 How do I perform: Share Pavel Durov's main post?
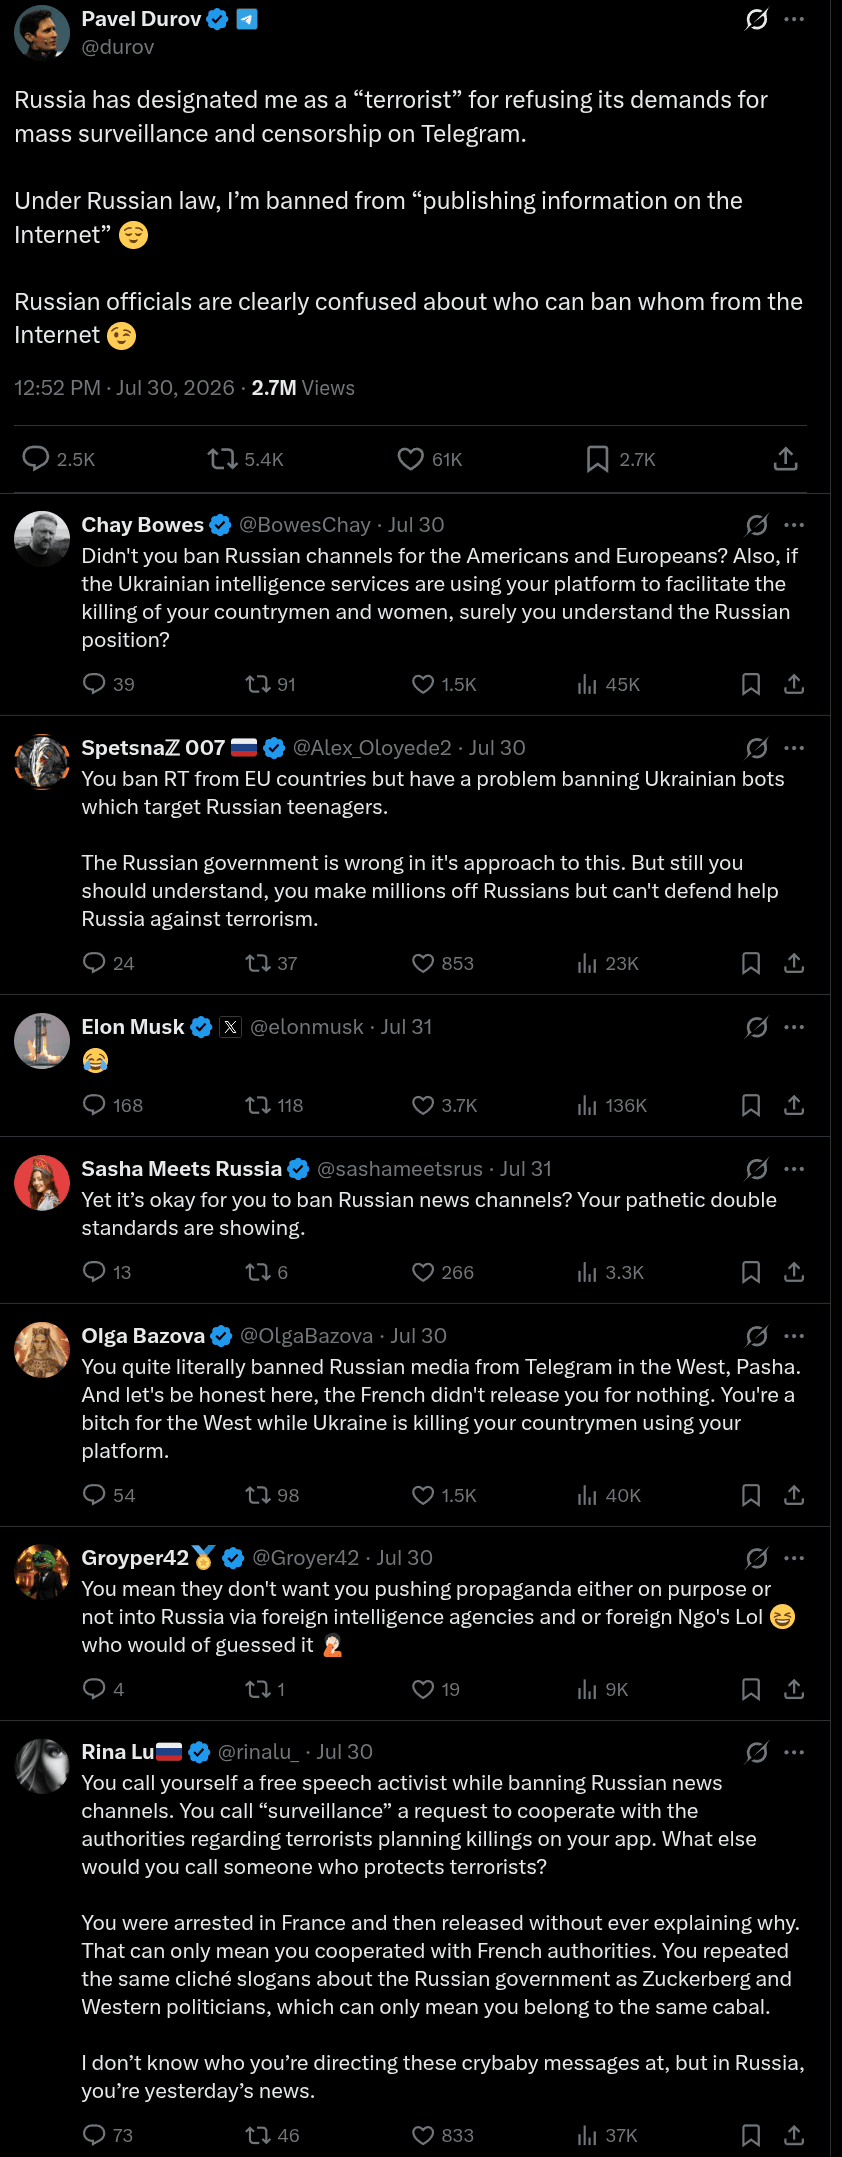[x=786, y=458]
